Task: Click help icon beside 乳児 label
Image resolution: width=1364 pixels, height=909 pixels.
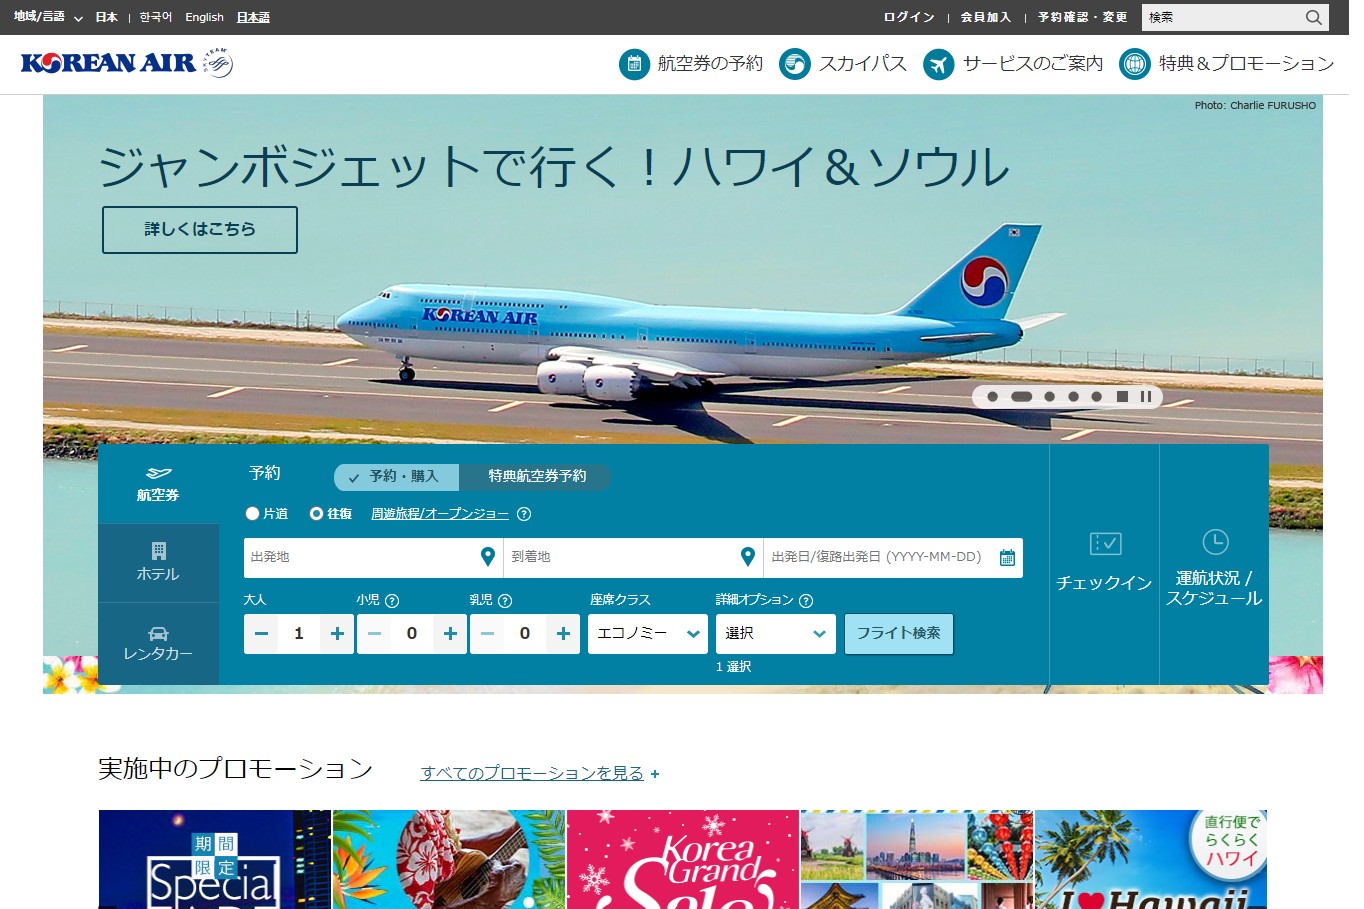Action: click(x=505, y=601)
